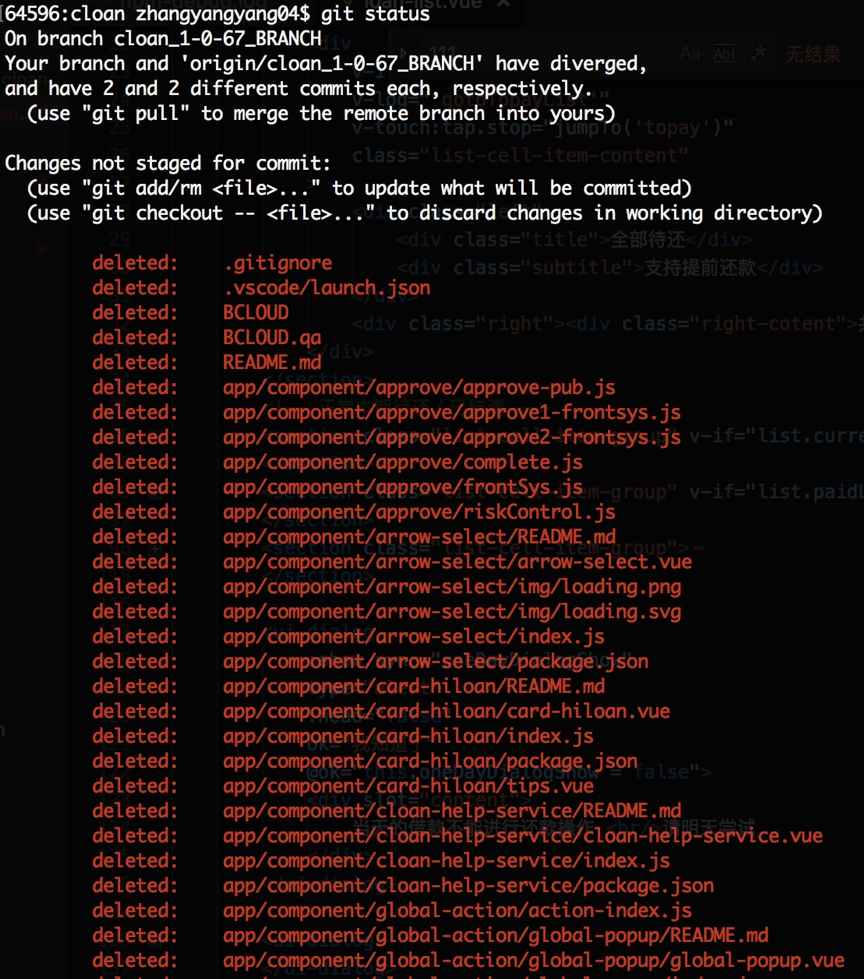Click the top-level README.md deleted entry
The width and height of the screenshot is (864, 979).
click(272, 363)
